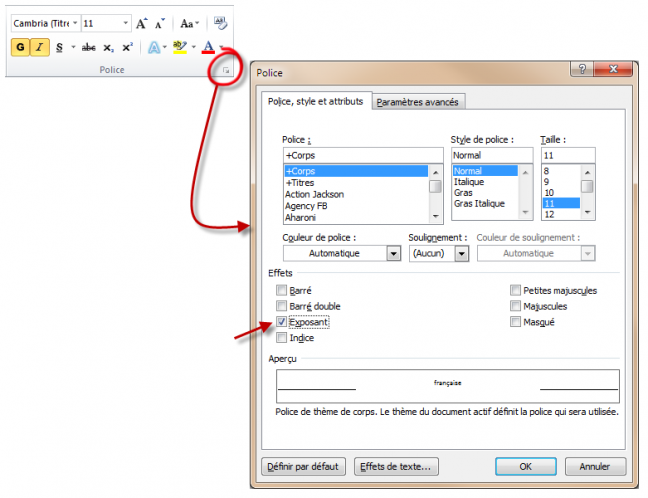Toggle italic formatting in the ribbon
The width and height of the screenshot is (648, 498).
tap(40, 47)
